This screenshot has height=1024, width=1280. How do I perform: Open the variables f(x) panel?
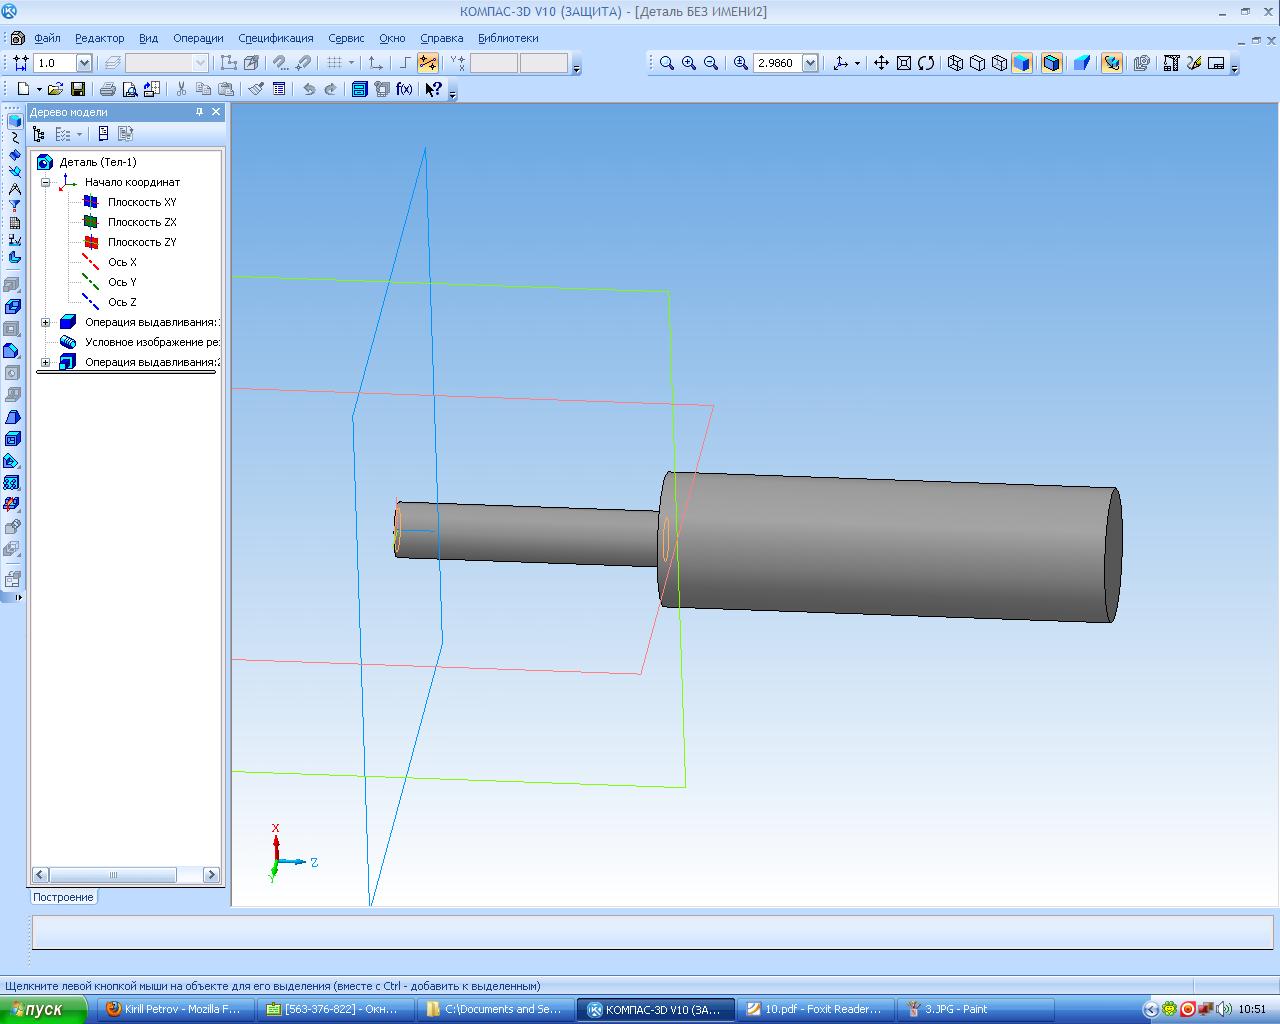point(404,89)
